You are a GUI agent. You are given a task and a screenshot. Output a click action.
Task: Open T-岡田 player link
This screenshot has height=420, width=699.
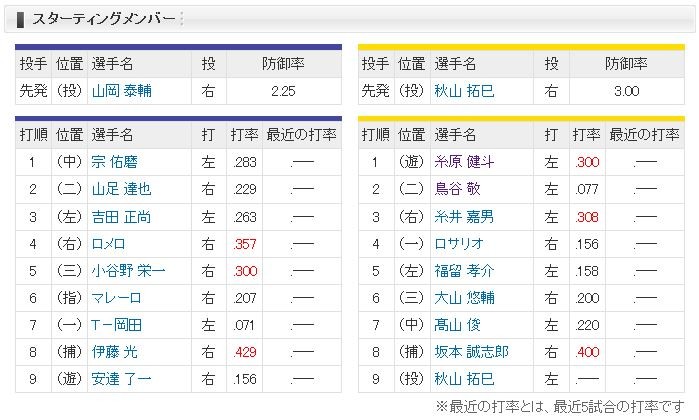(115, 324)
